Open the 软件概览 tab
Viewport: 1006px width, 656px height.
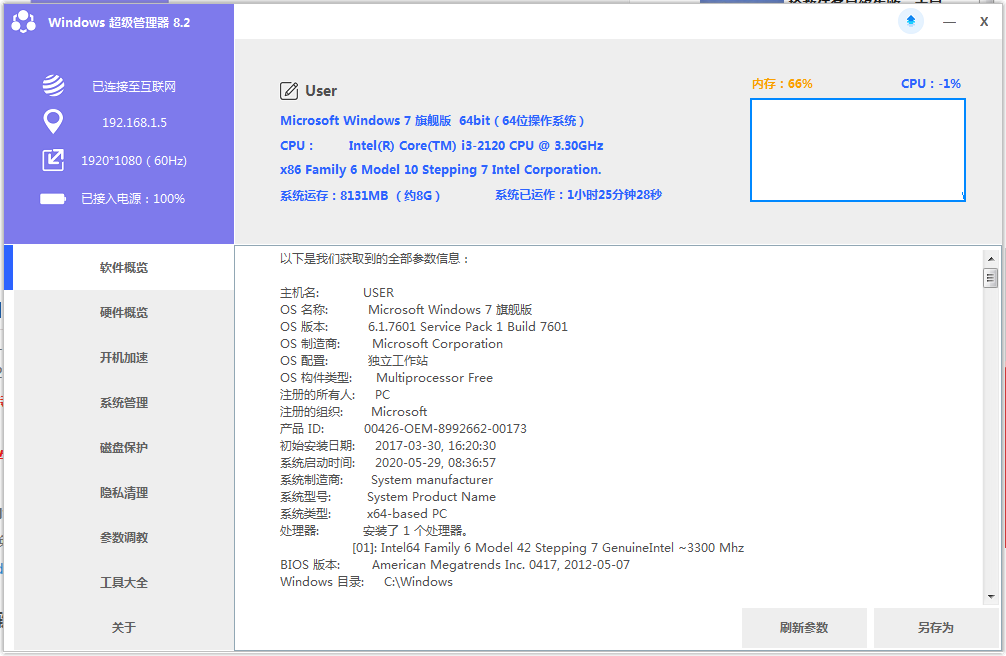[124, 268]
